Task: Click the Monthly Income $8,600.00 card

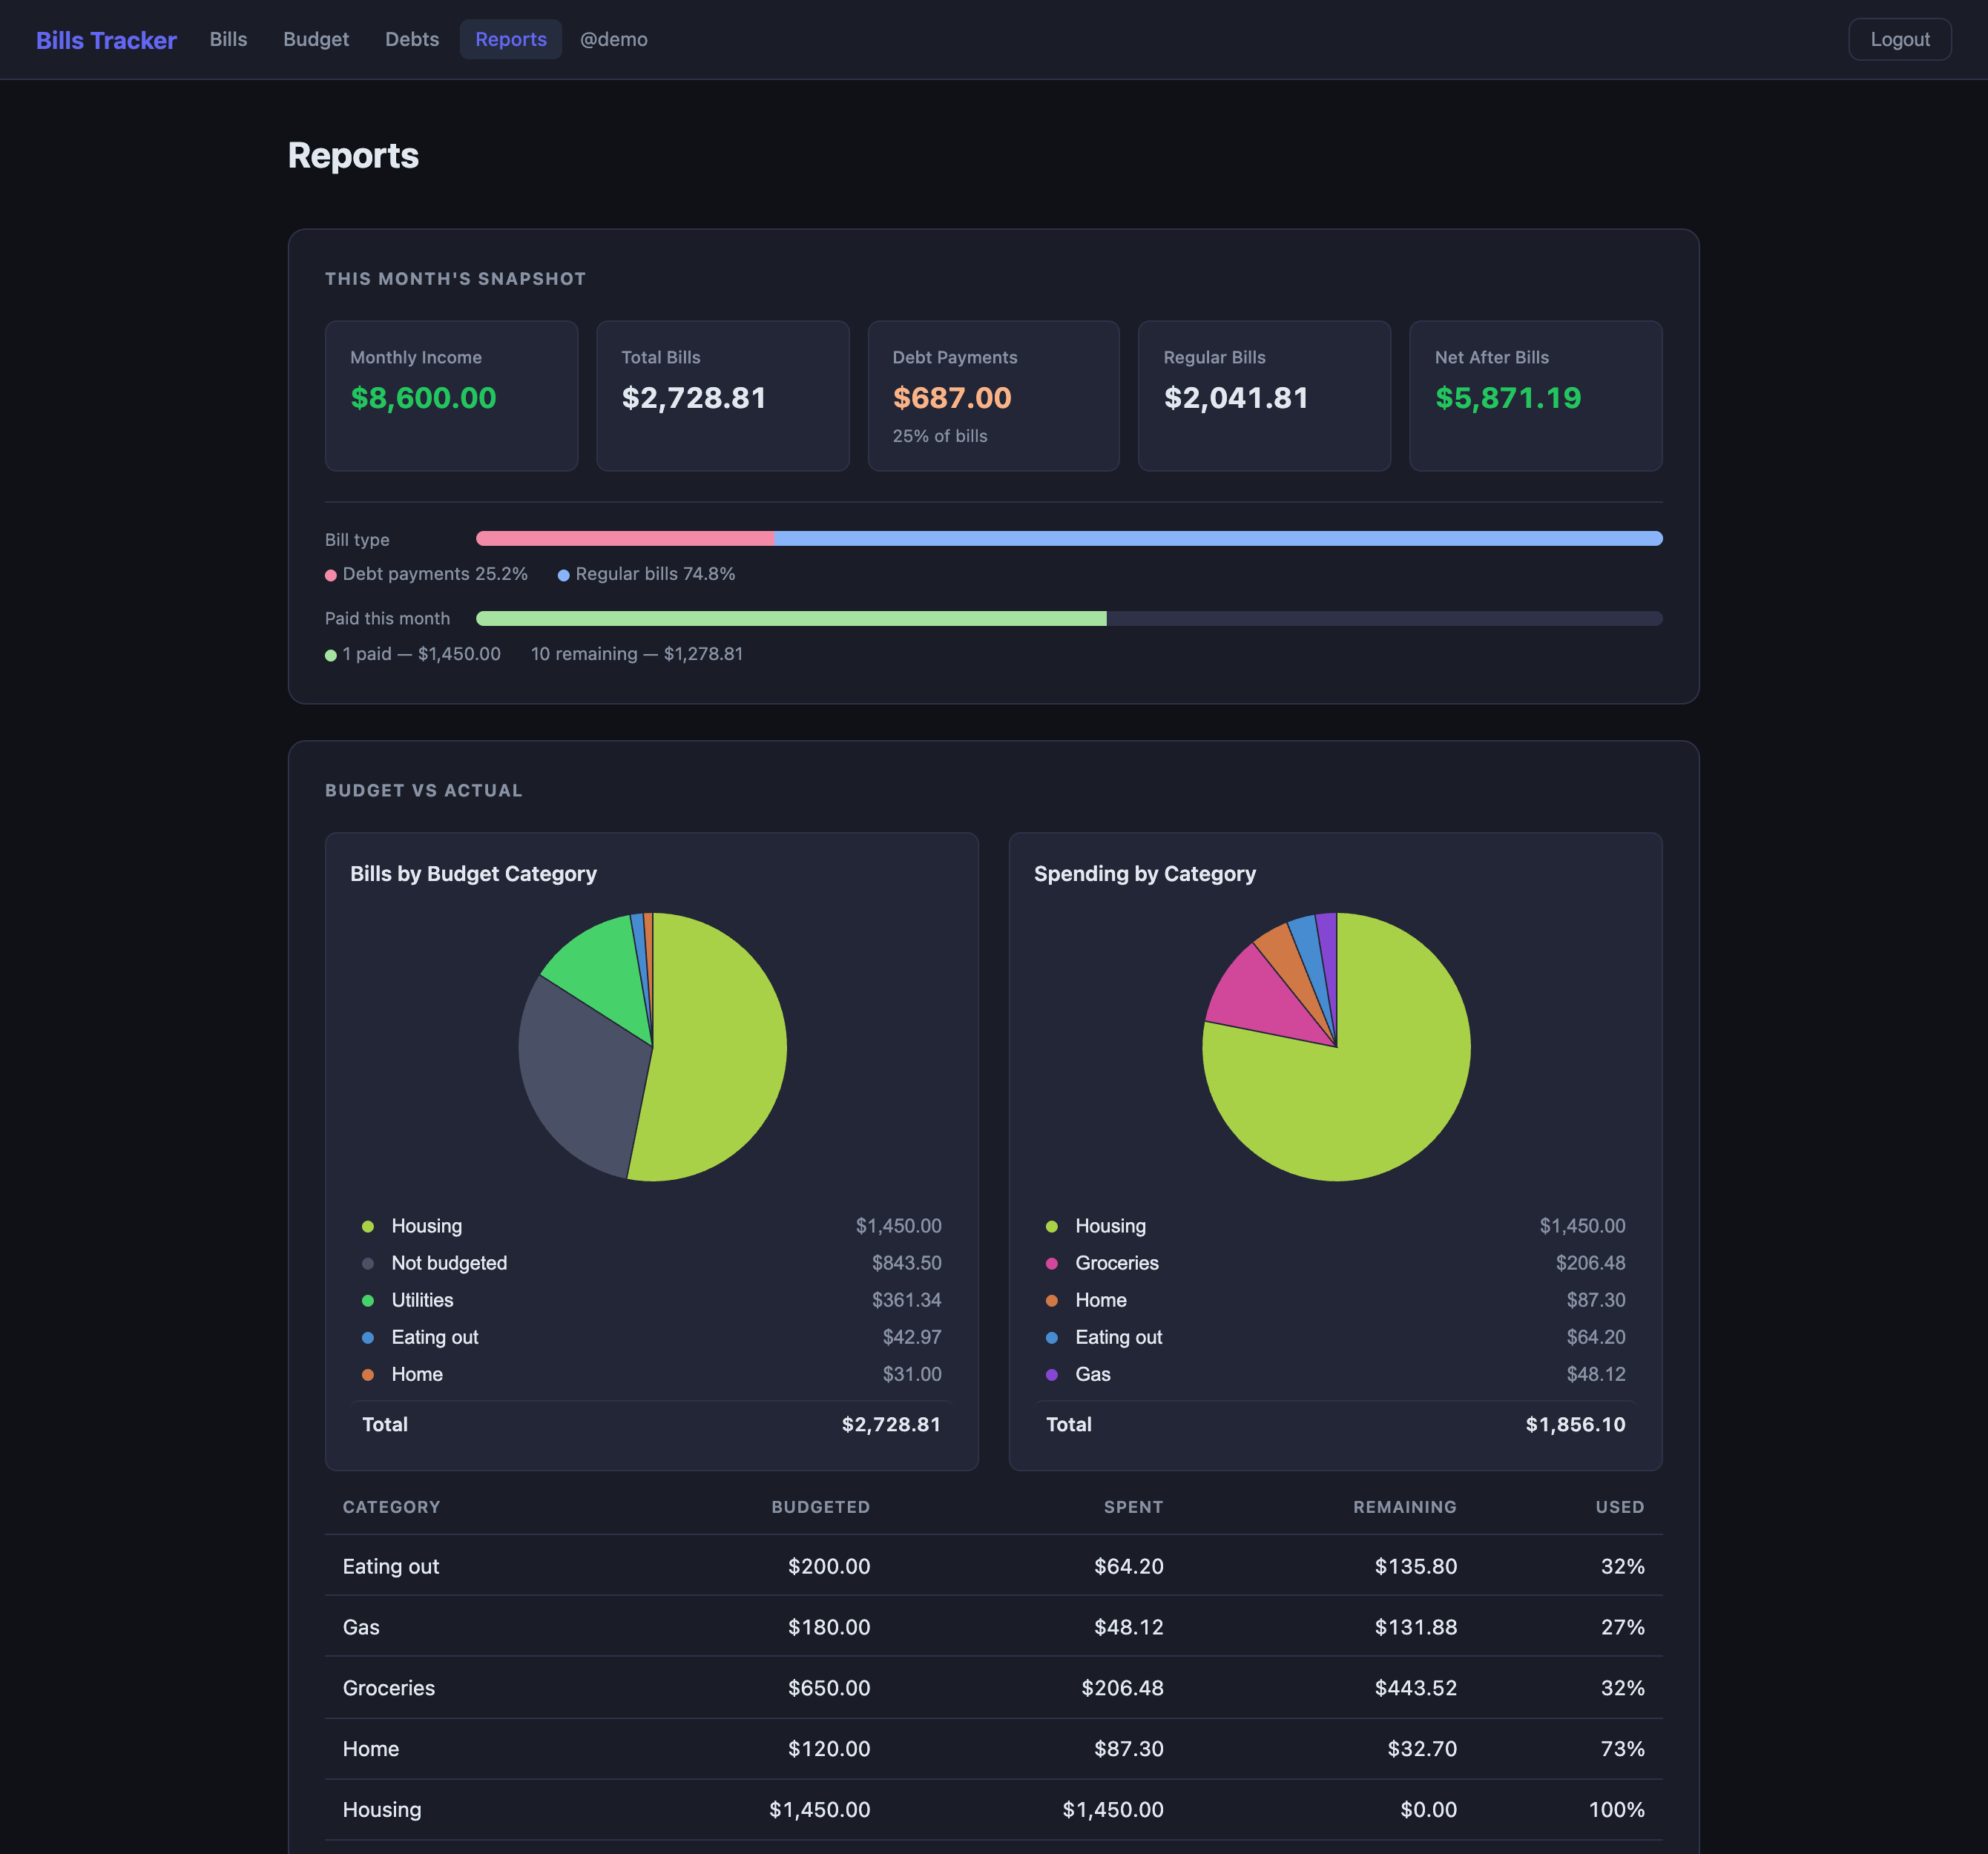Action: (x=451, y=396)
